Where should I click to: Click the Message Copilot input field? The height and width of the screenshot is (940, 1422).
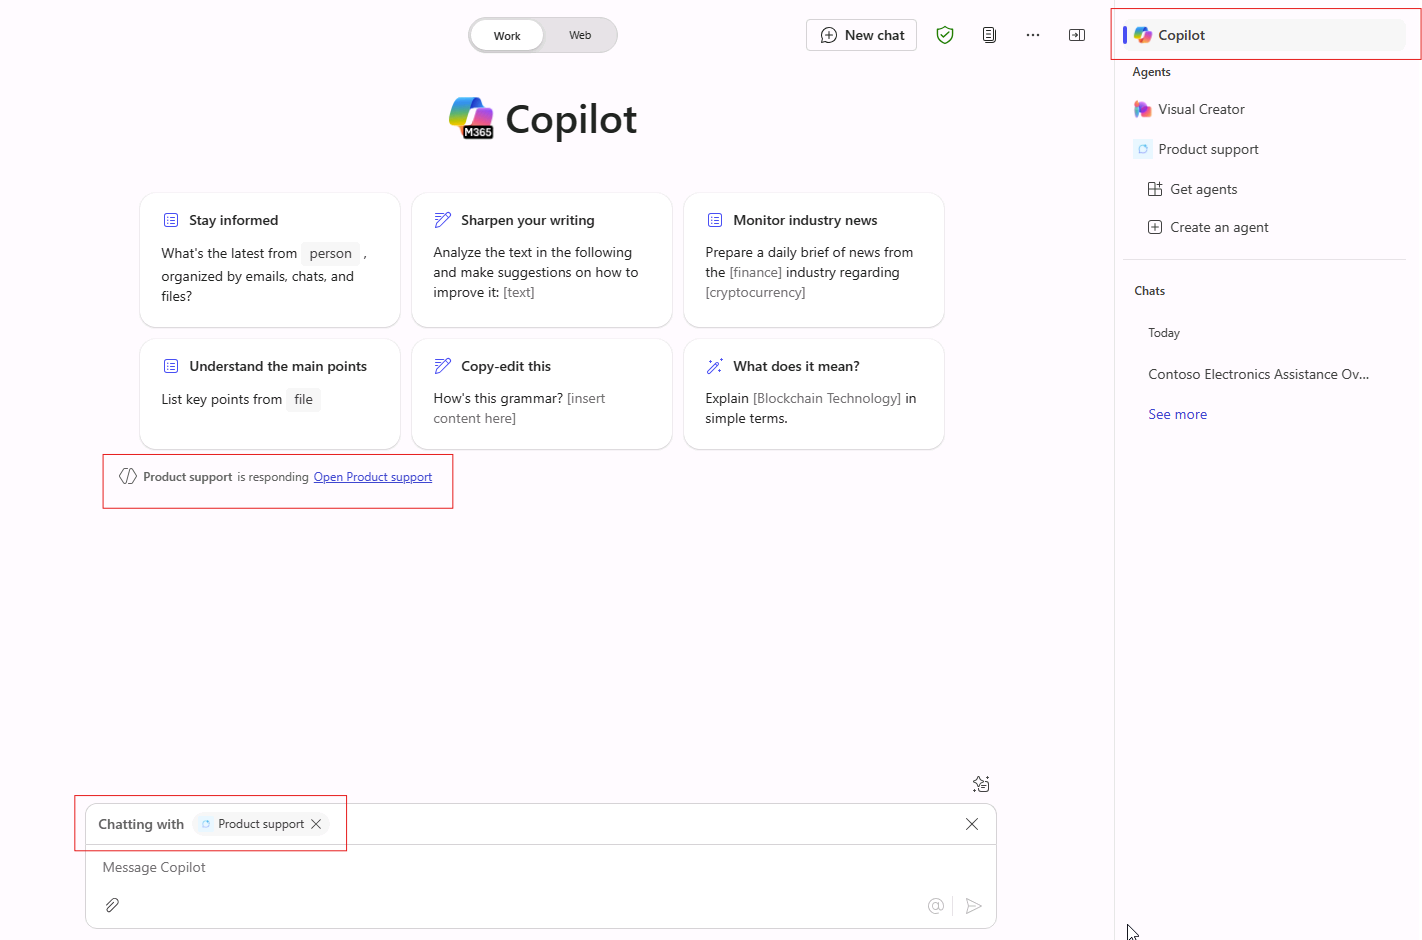tap(540, 868)
